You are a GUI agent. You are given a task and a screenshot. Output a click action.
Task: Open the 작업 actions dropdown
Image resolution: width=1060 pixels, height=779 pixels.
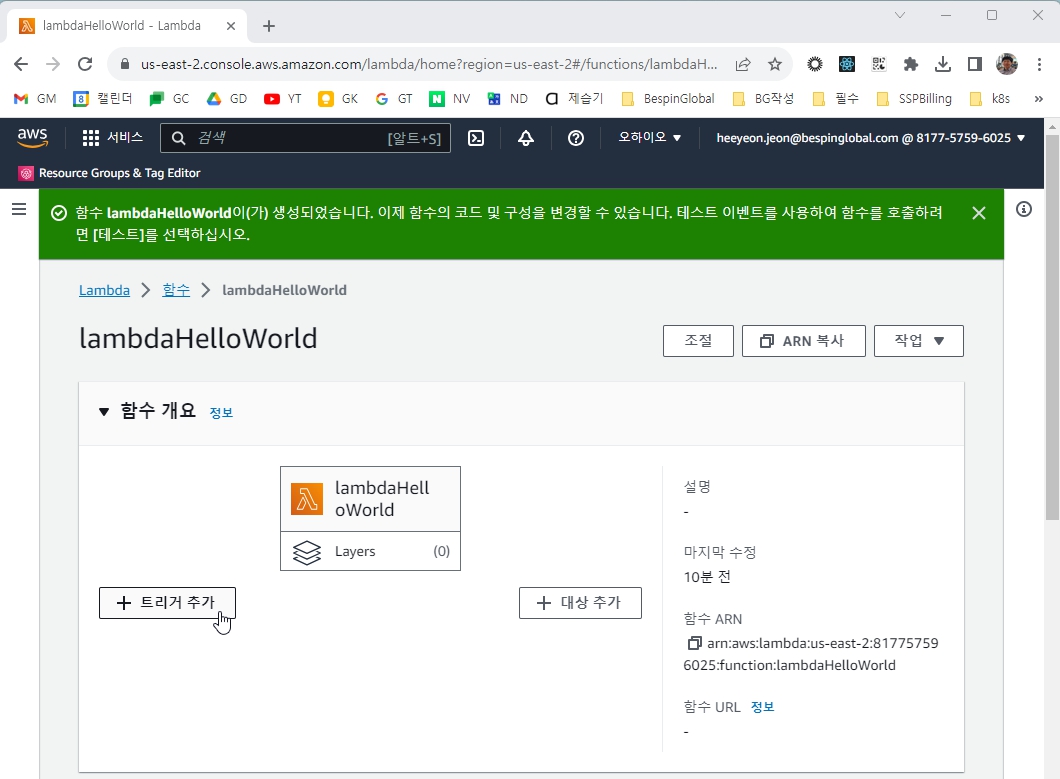[919, 341]
